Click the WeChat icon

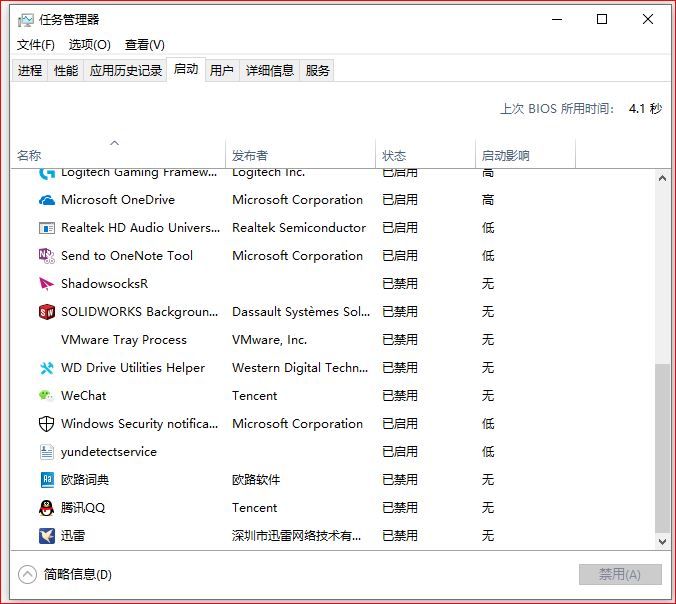(x=47, y=395)
